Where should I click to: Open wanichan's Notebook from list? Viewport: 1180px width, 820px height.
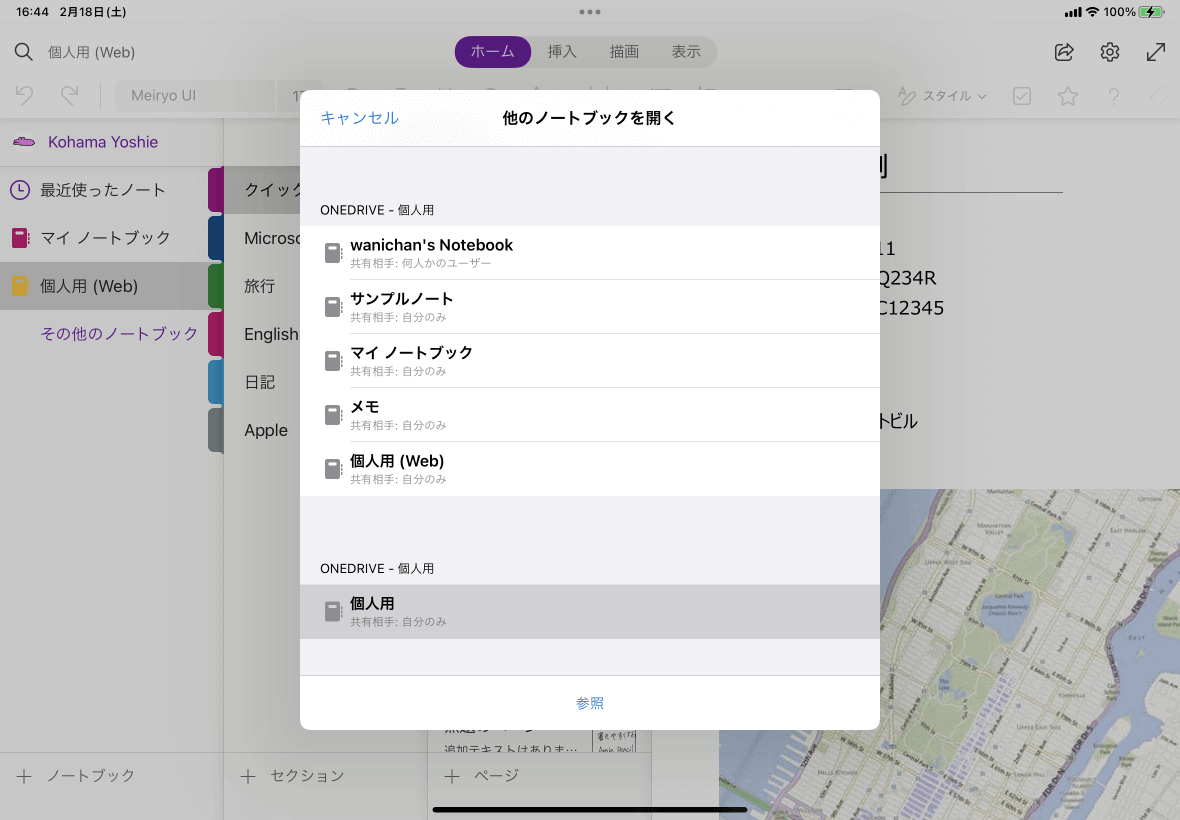point(590,253)
